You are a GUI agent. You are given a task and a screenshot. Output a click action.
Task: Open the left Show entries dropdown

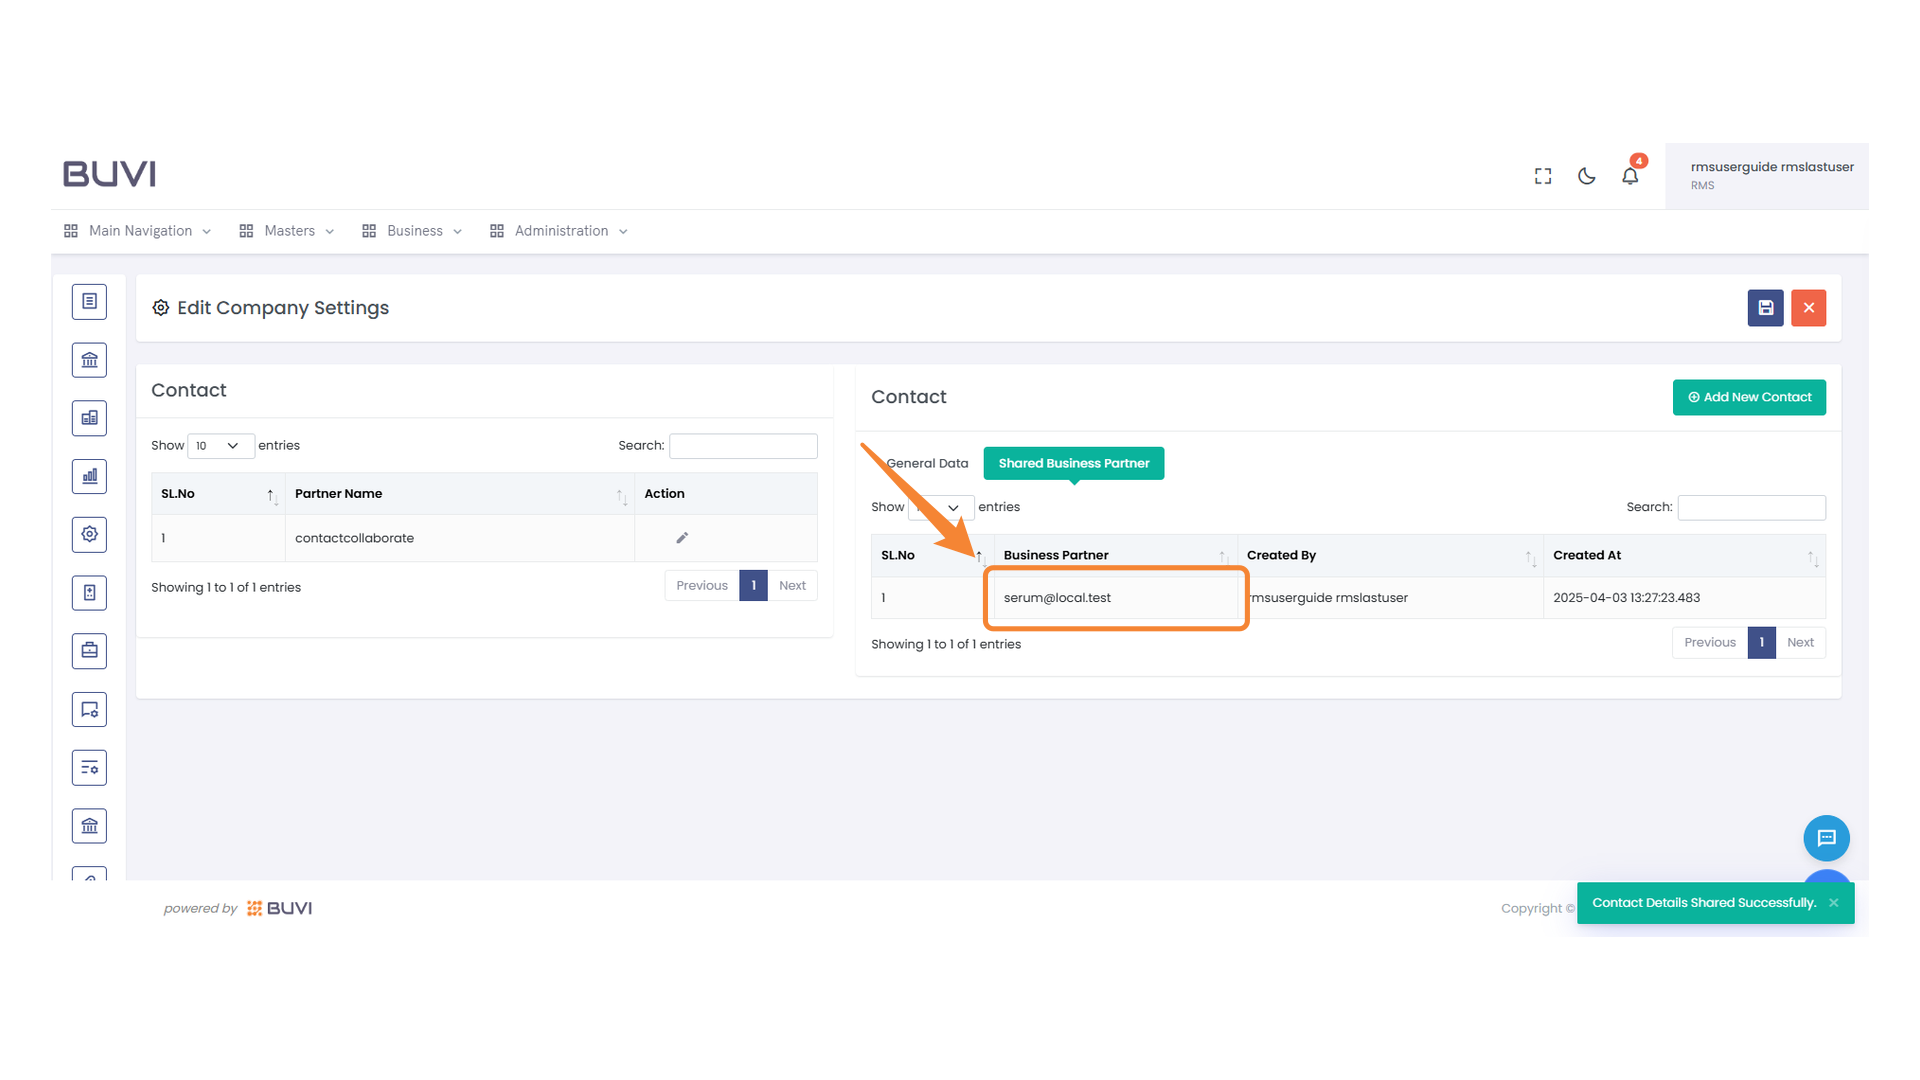coord(219,446)
